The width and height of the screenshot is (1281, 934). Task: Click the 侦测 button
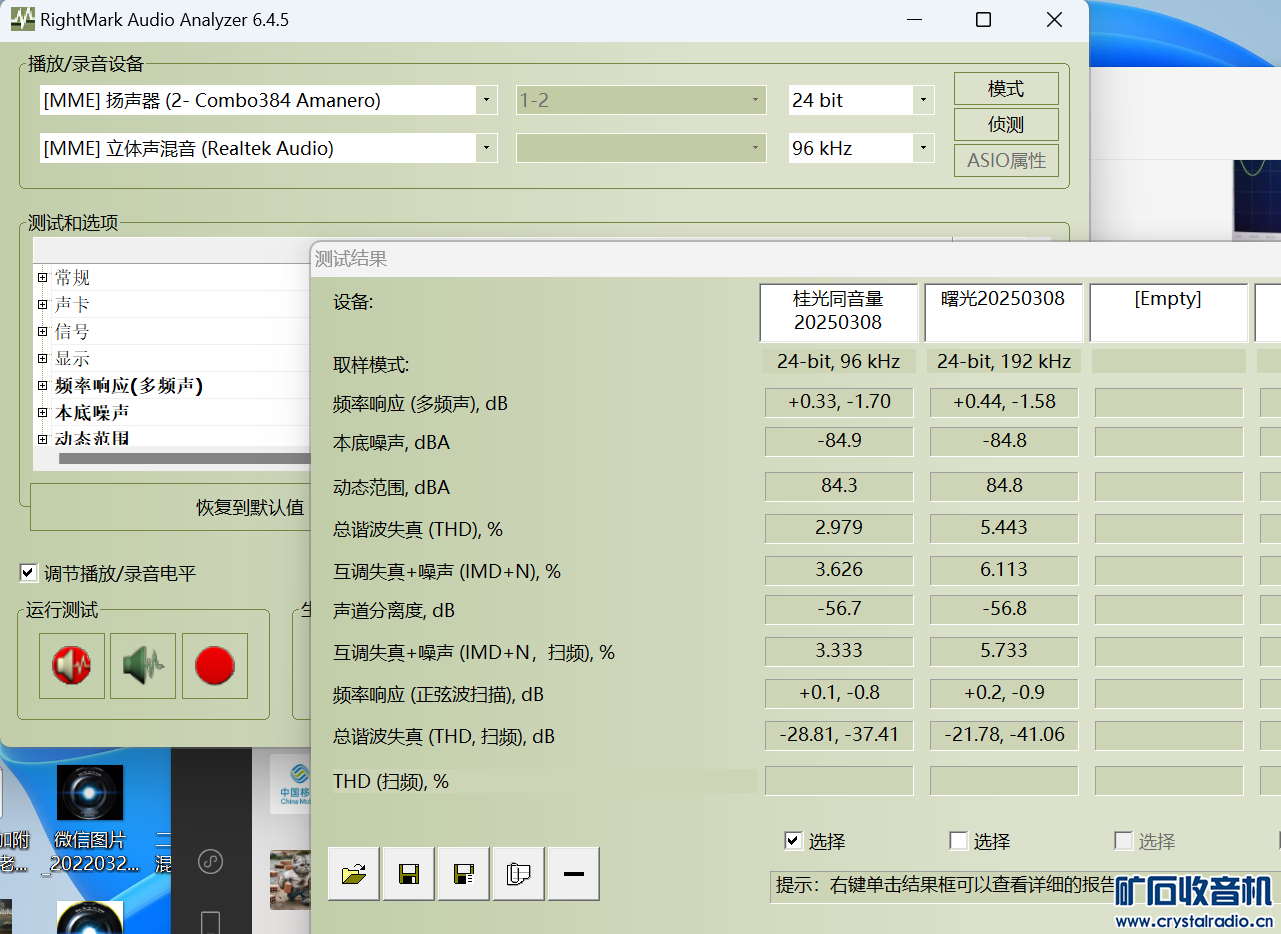1006,125
